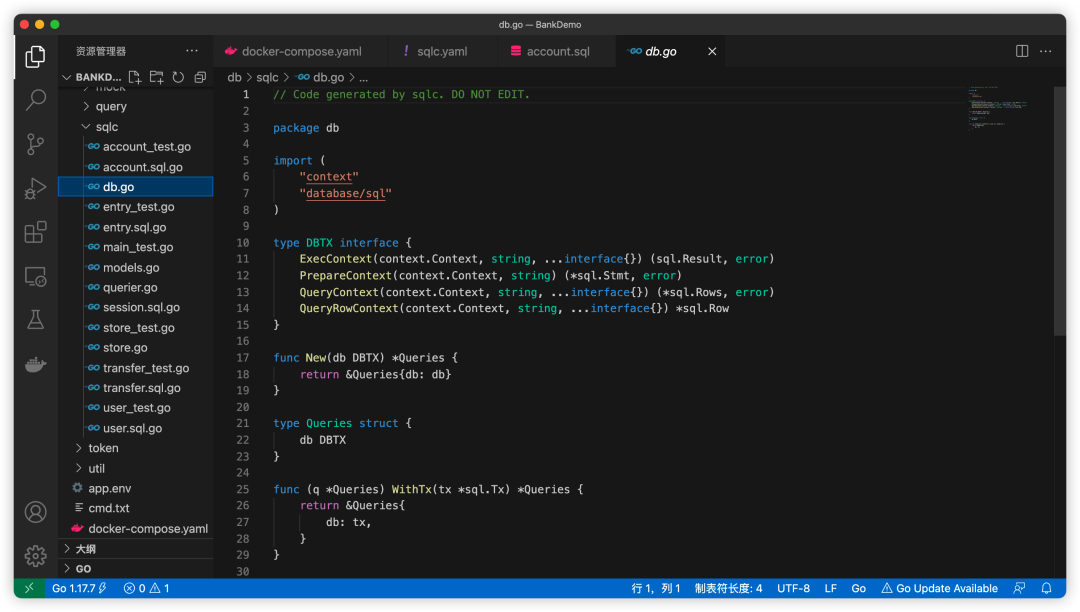Switch to account.sql tab
The image size is (1080, 612).
(x=557, y=52)
